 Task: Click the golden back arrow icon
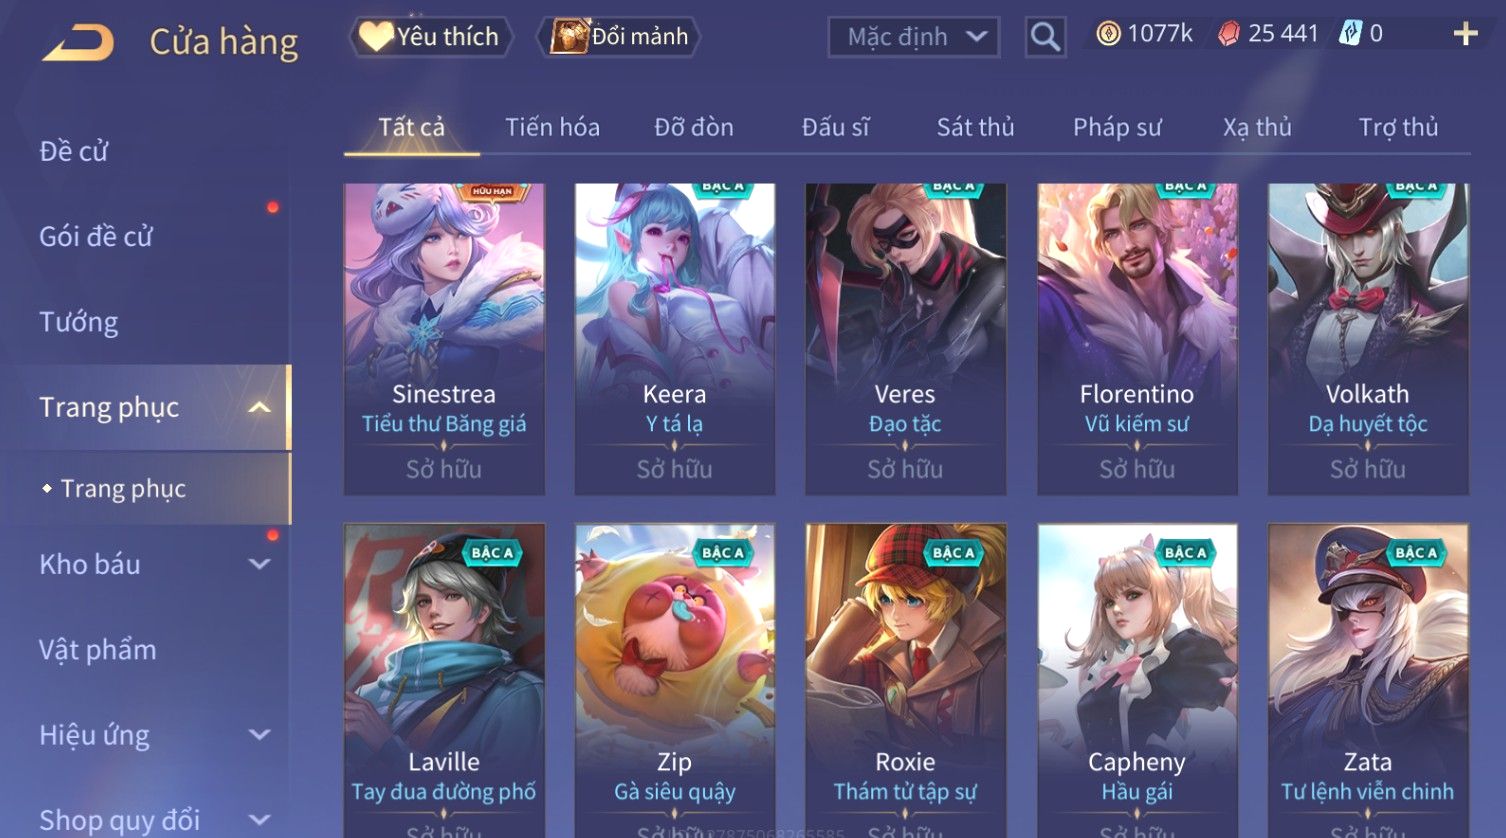click(79, 43)
